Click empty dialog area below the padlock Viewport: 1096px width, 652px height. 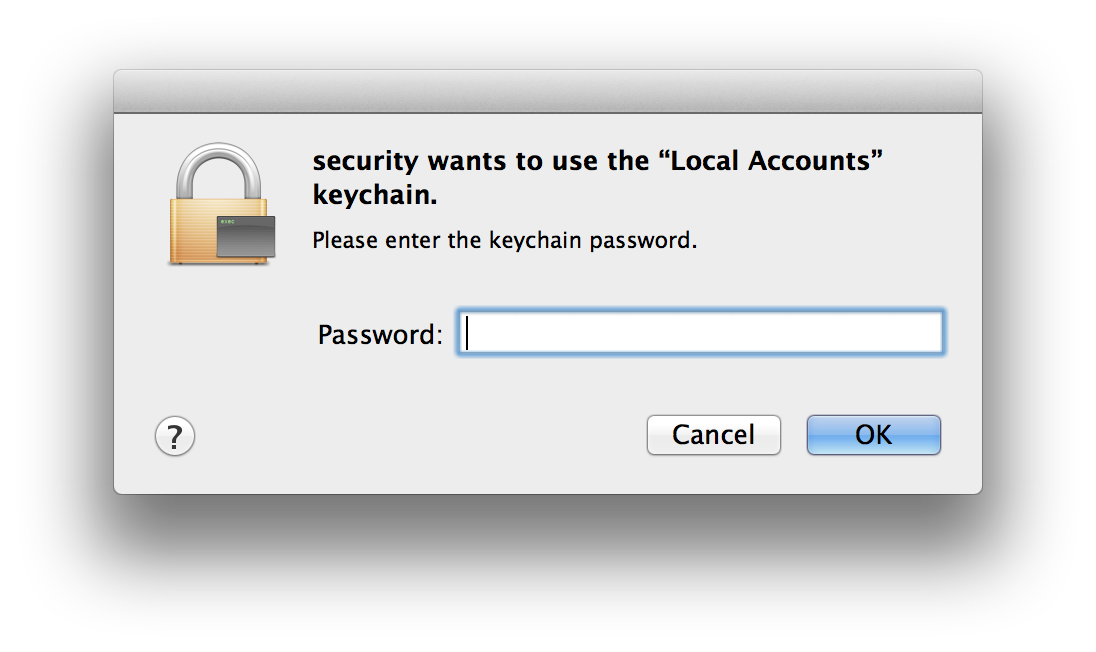(217, 335)
